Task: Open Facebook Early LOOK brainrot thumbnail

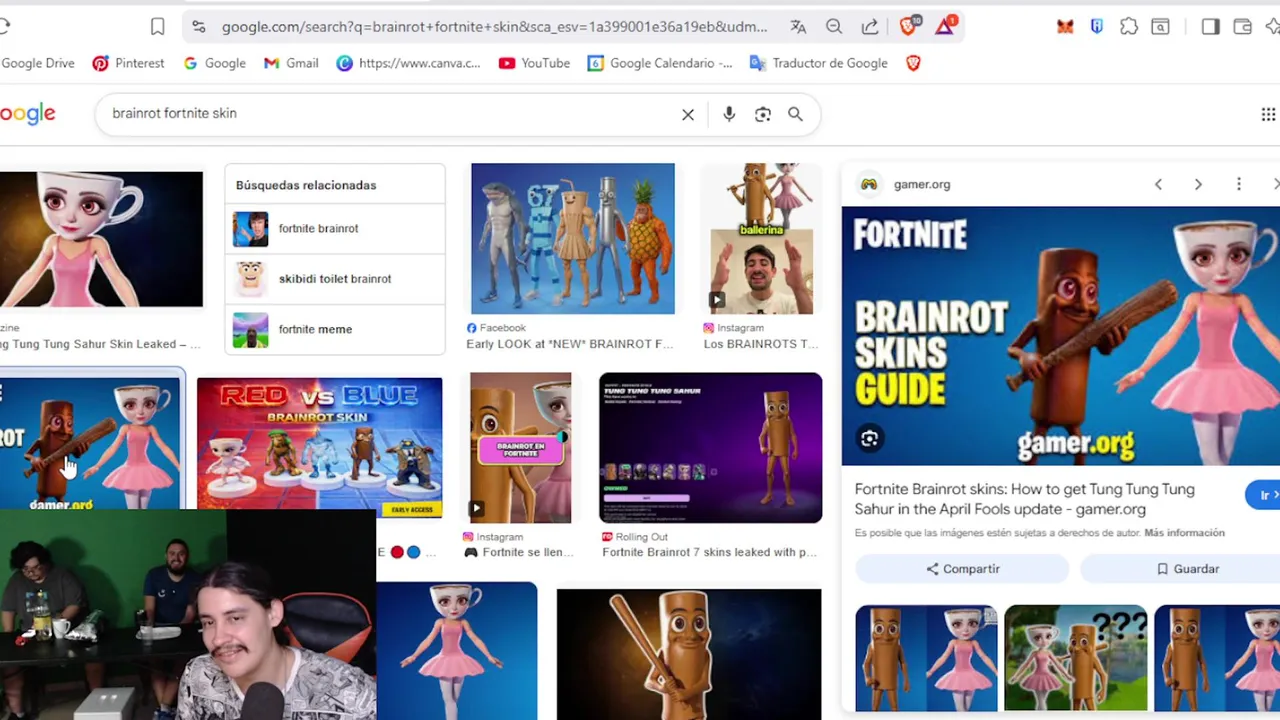Action: point(573,238)
